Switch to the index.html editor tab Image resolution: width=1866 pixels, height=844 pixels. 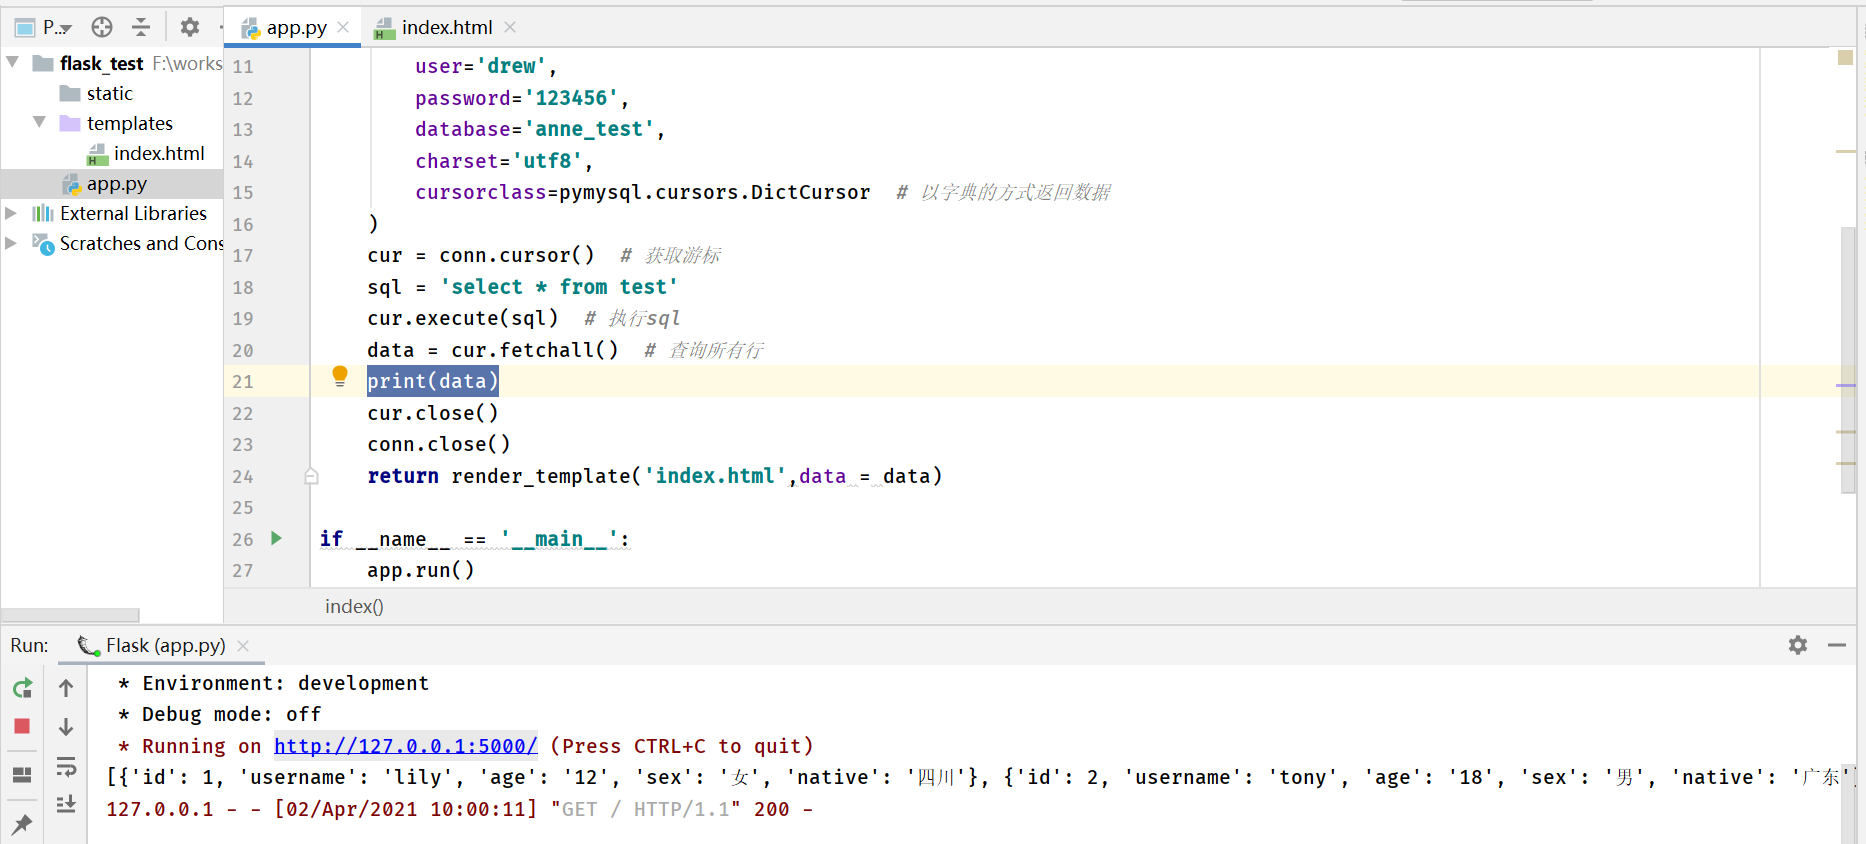click(x=446, y=27)
